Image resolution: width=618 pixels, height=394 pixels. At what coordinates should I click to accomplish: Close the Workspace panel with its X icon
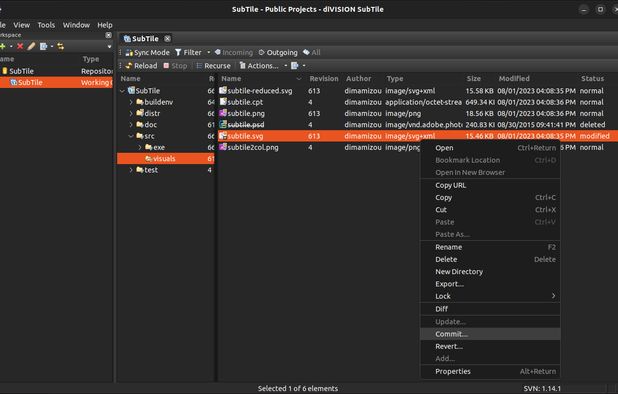108,35
